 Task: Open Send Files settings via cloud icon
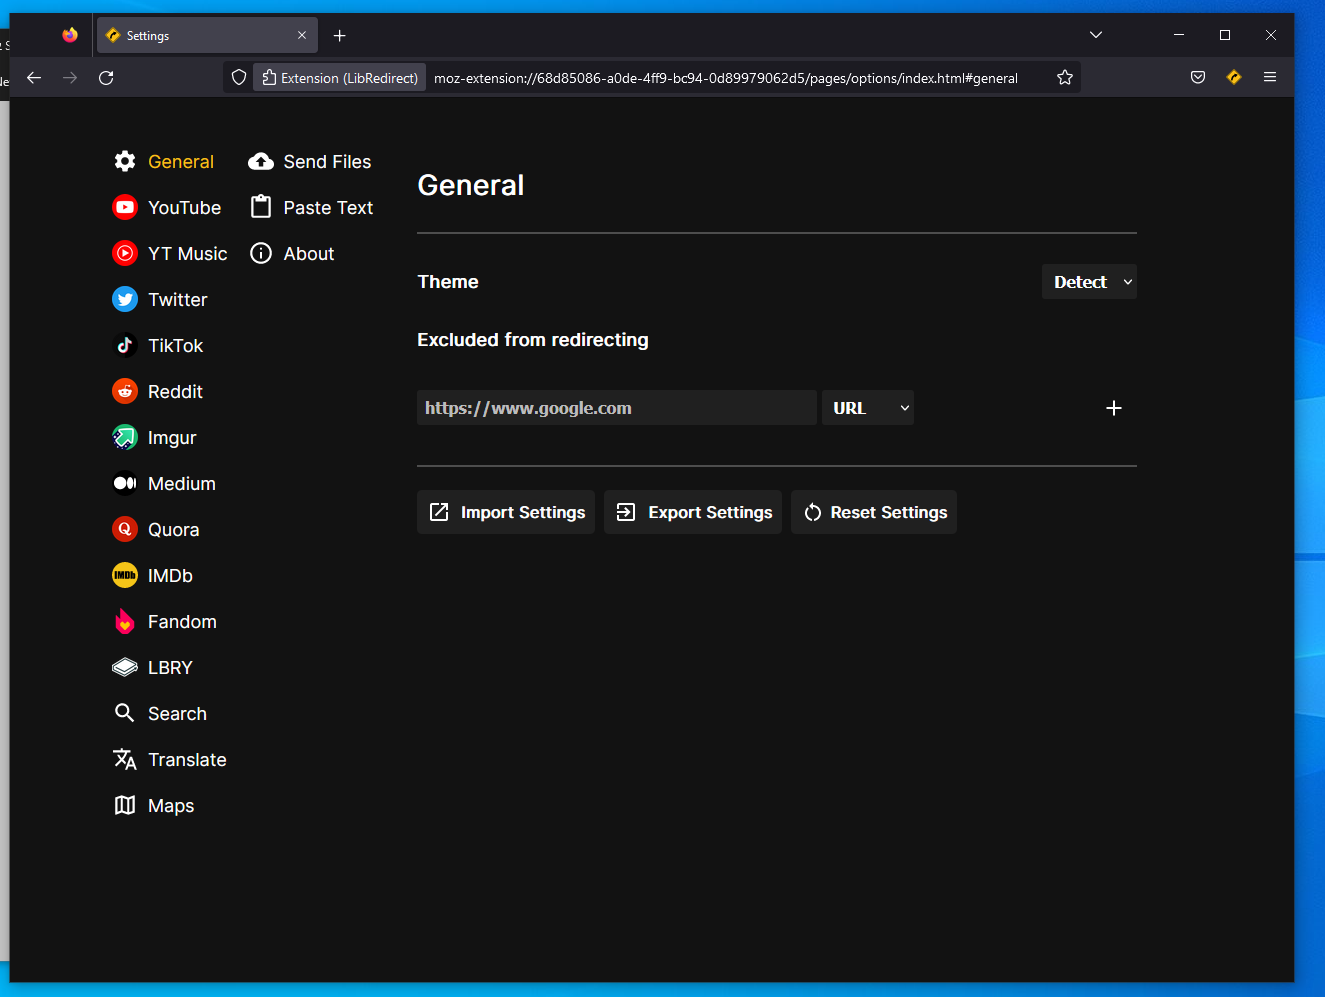tap(261, 161)
